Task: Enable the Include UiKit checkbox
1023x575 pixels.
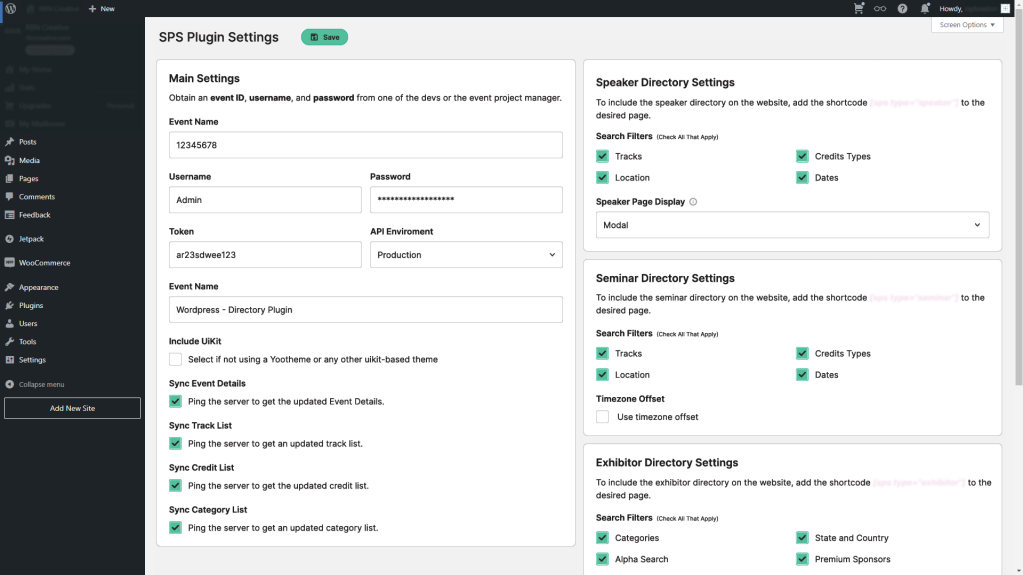Action: pyautogui.click(x=176, y=359)
